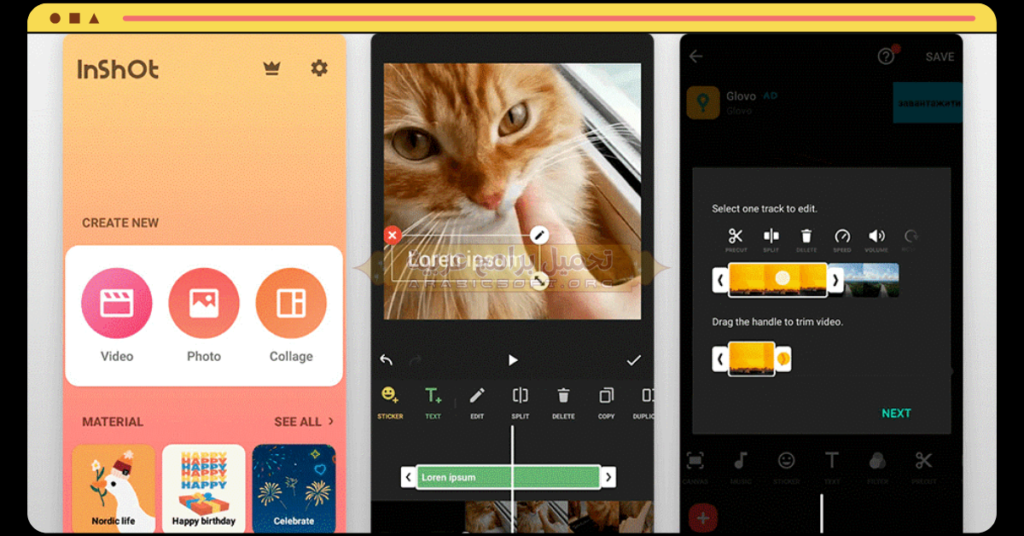Select the Split tool in text toolbar
This screenshot has height=536, width=1024.
520,402
